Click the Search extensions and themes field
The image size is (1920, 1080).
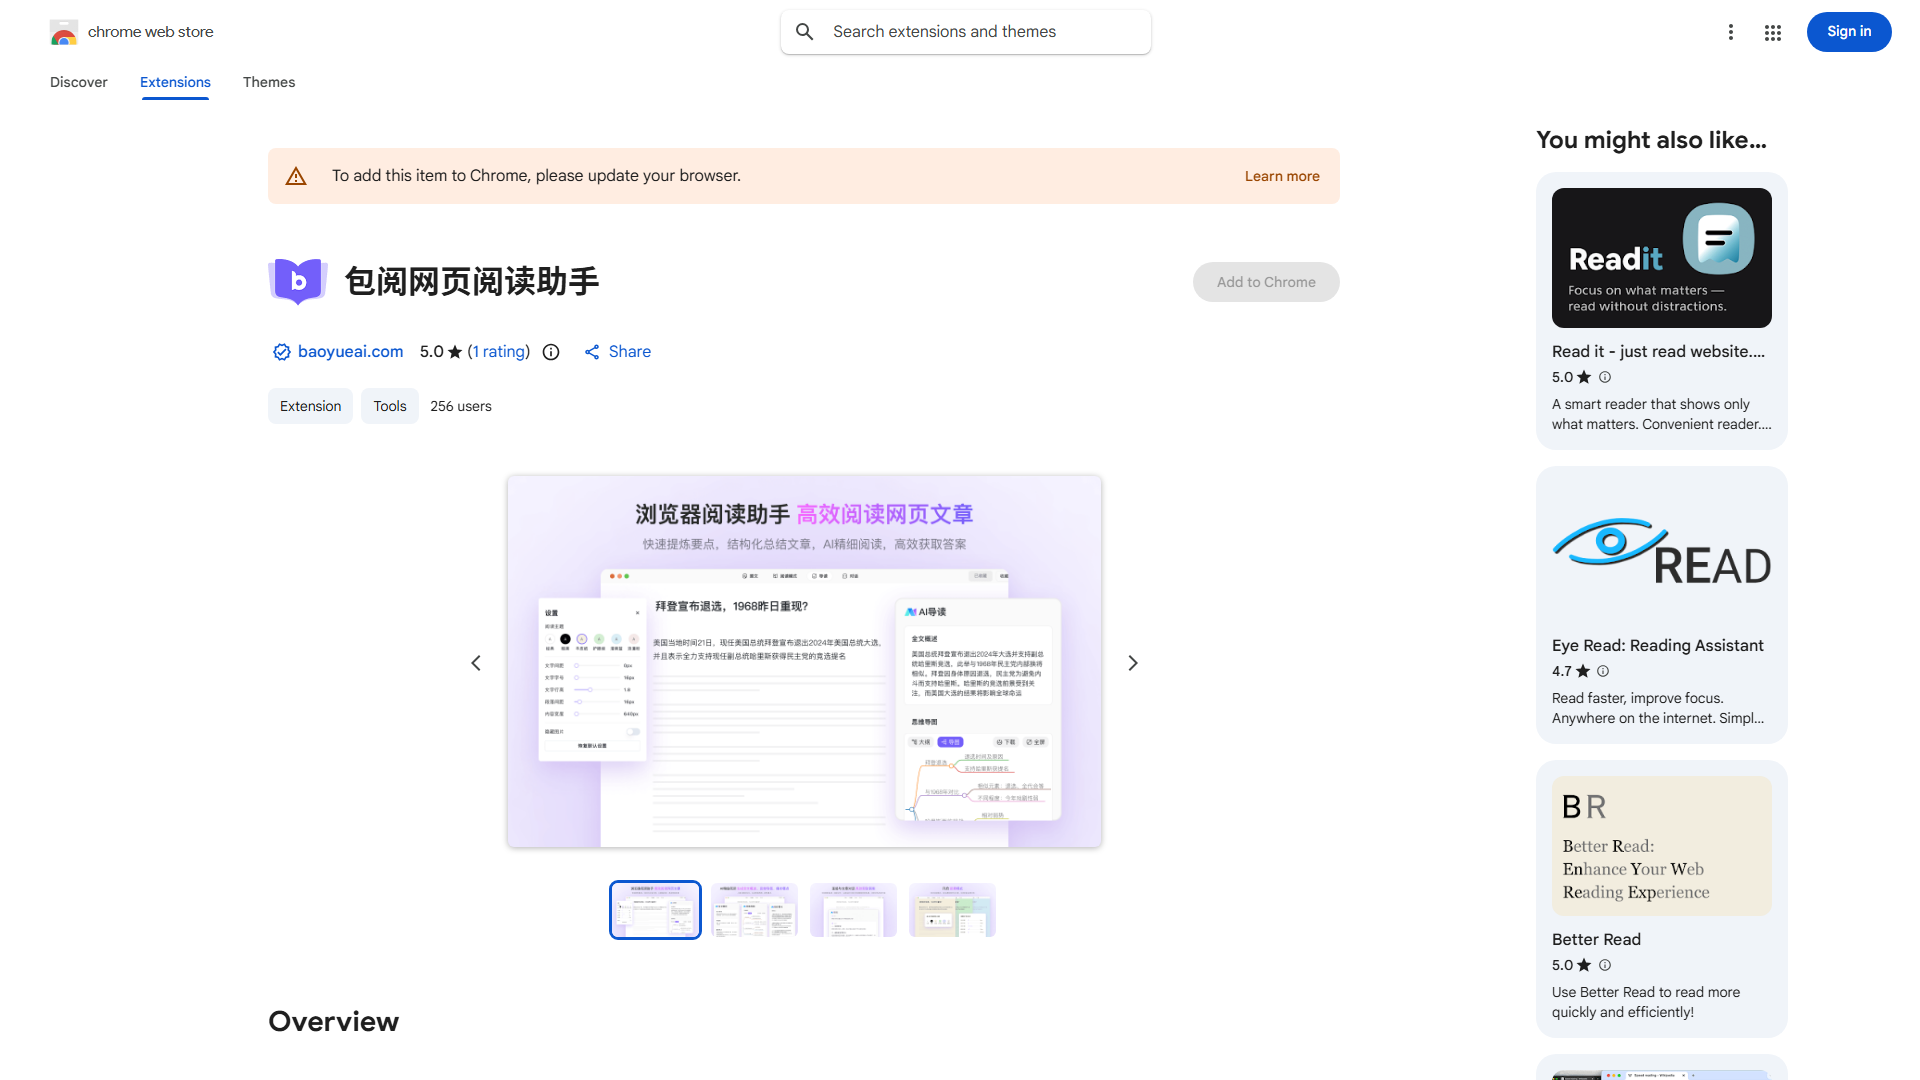965,31
